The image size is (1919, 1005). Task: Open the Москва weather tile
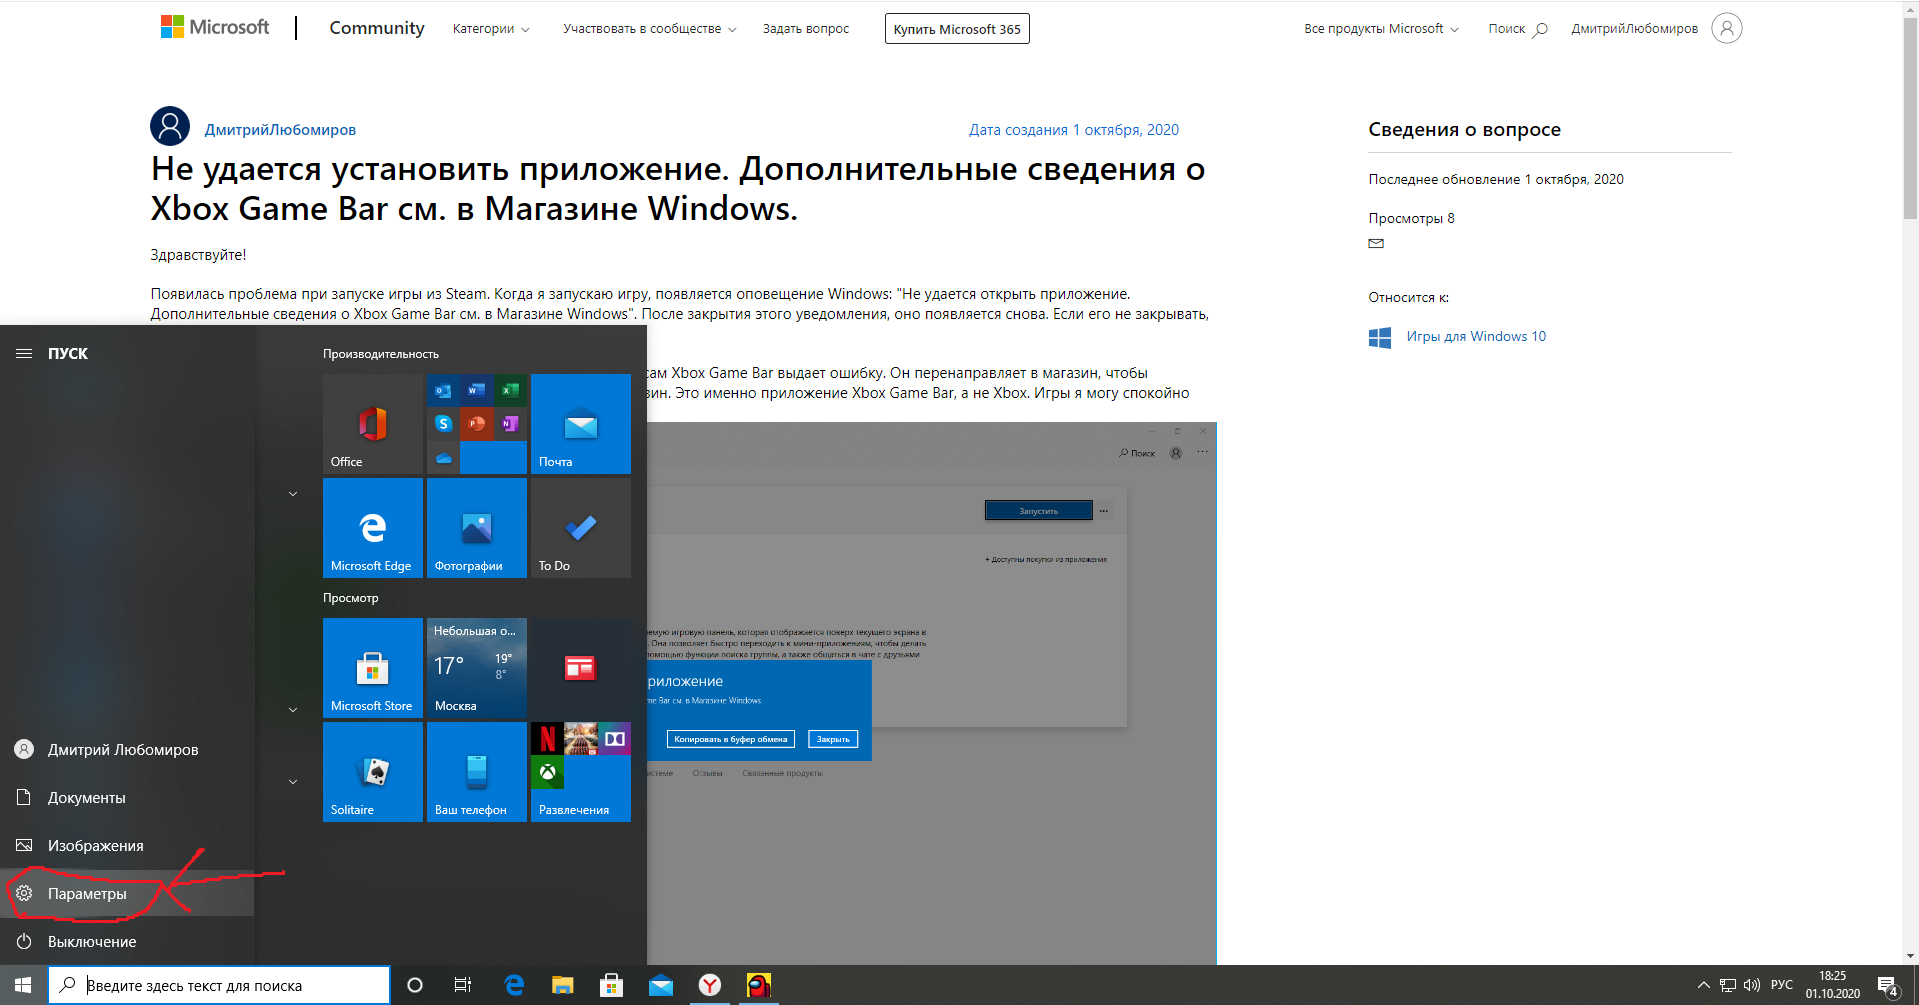(477, 668)
